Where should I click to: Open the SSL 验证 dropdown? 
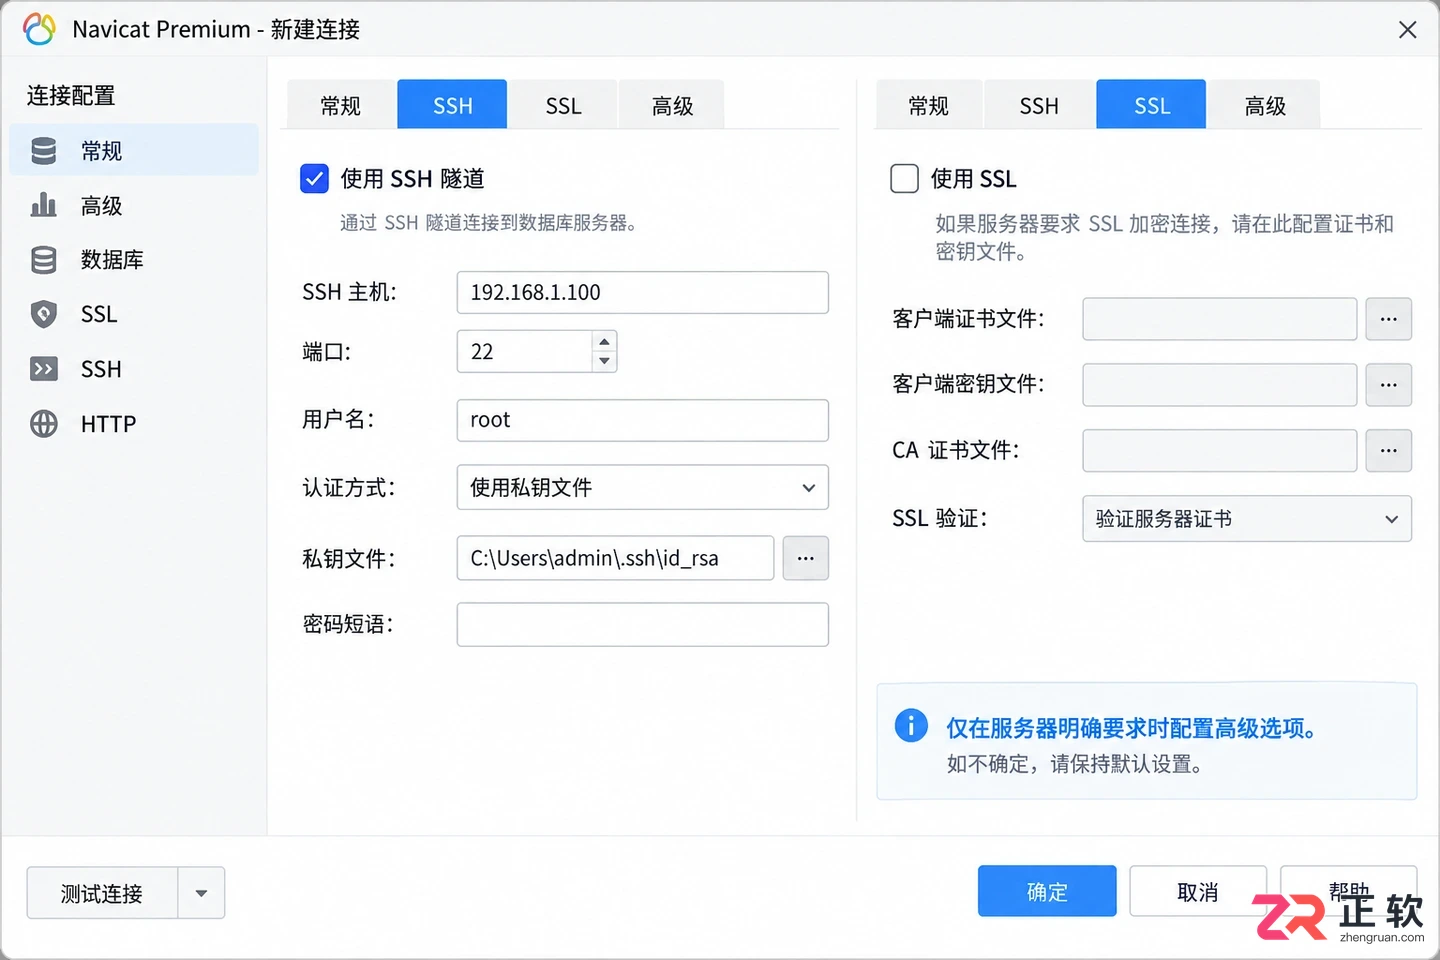coord(1247,519)
